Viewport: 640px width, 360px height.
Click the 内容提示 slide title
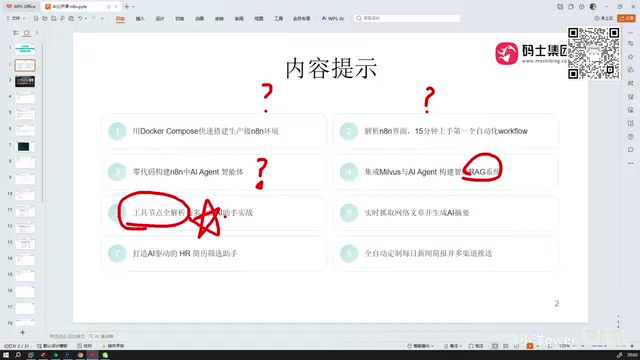click(331, 68)
